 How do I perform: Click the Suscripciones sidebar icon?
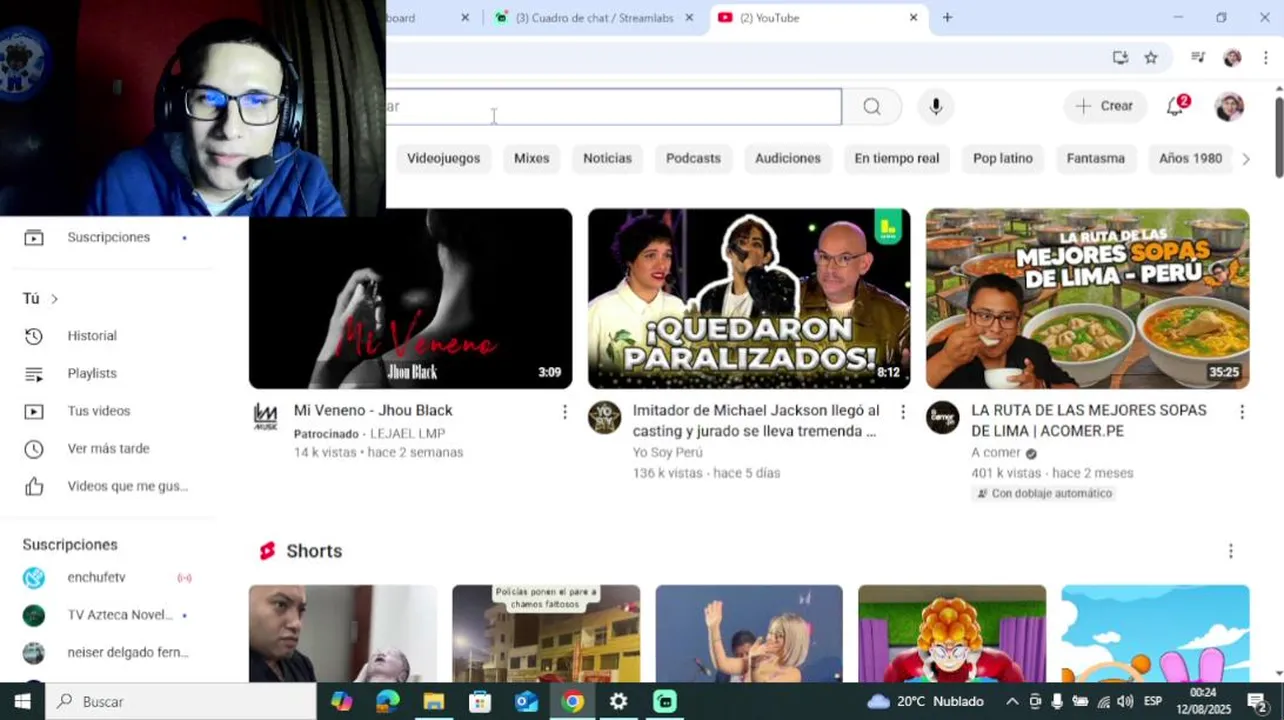click(x=34, y=238)
